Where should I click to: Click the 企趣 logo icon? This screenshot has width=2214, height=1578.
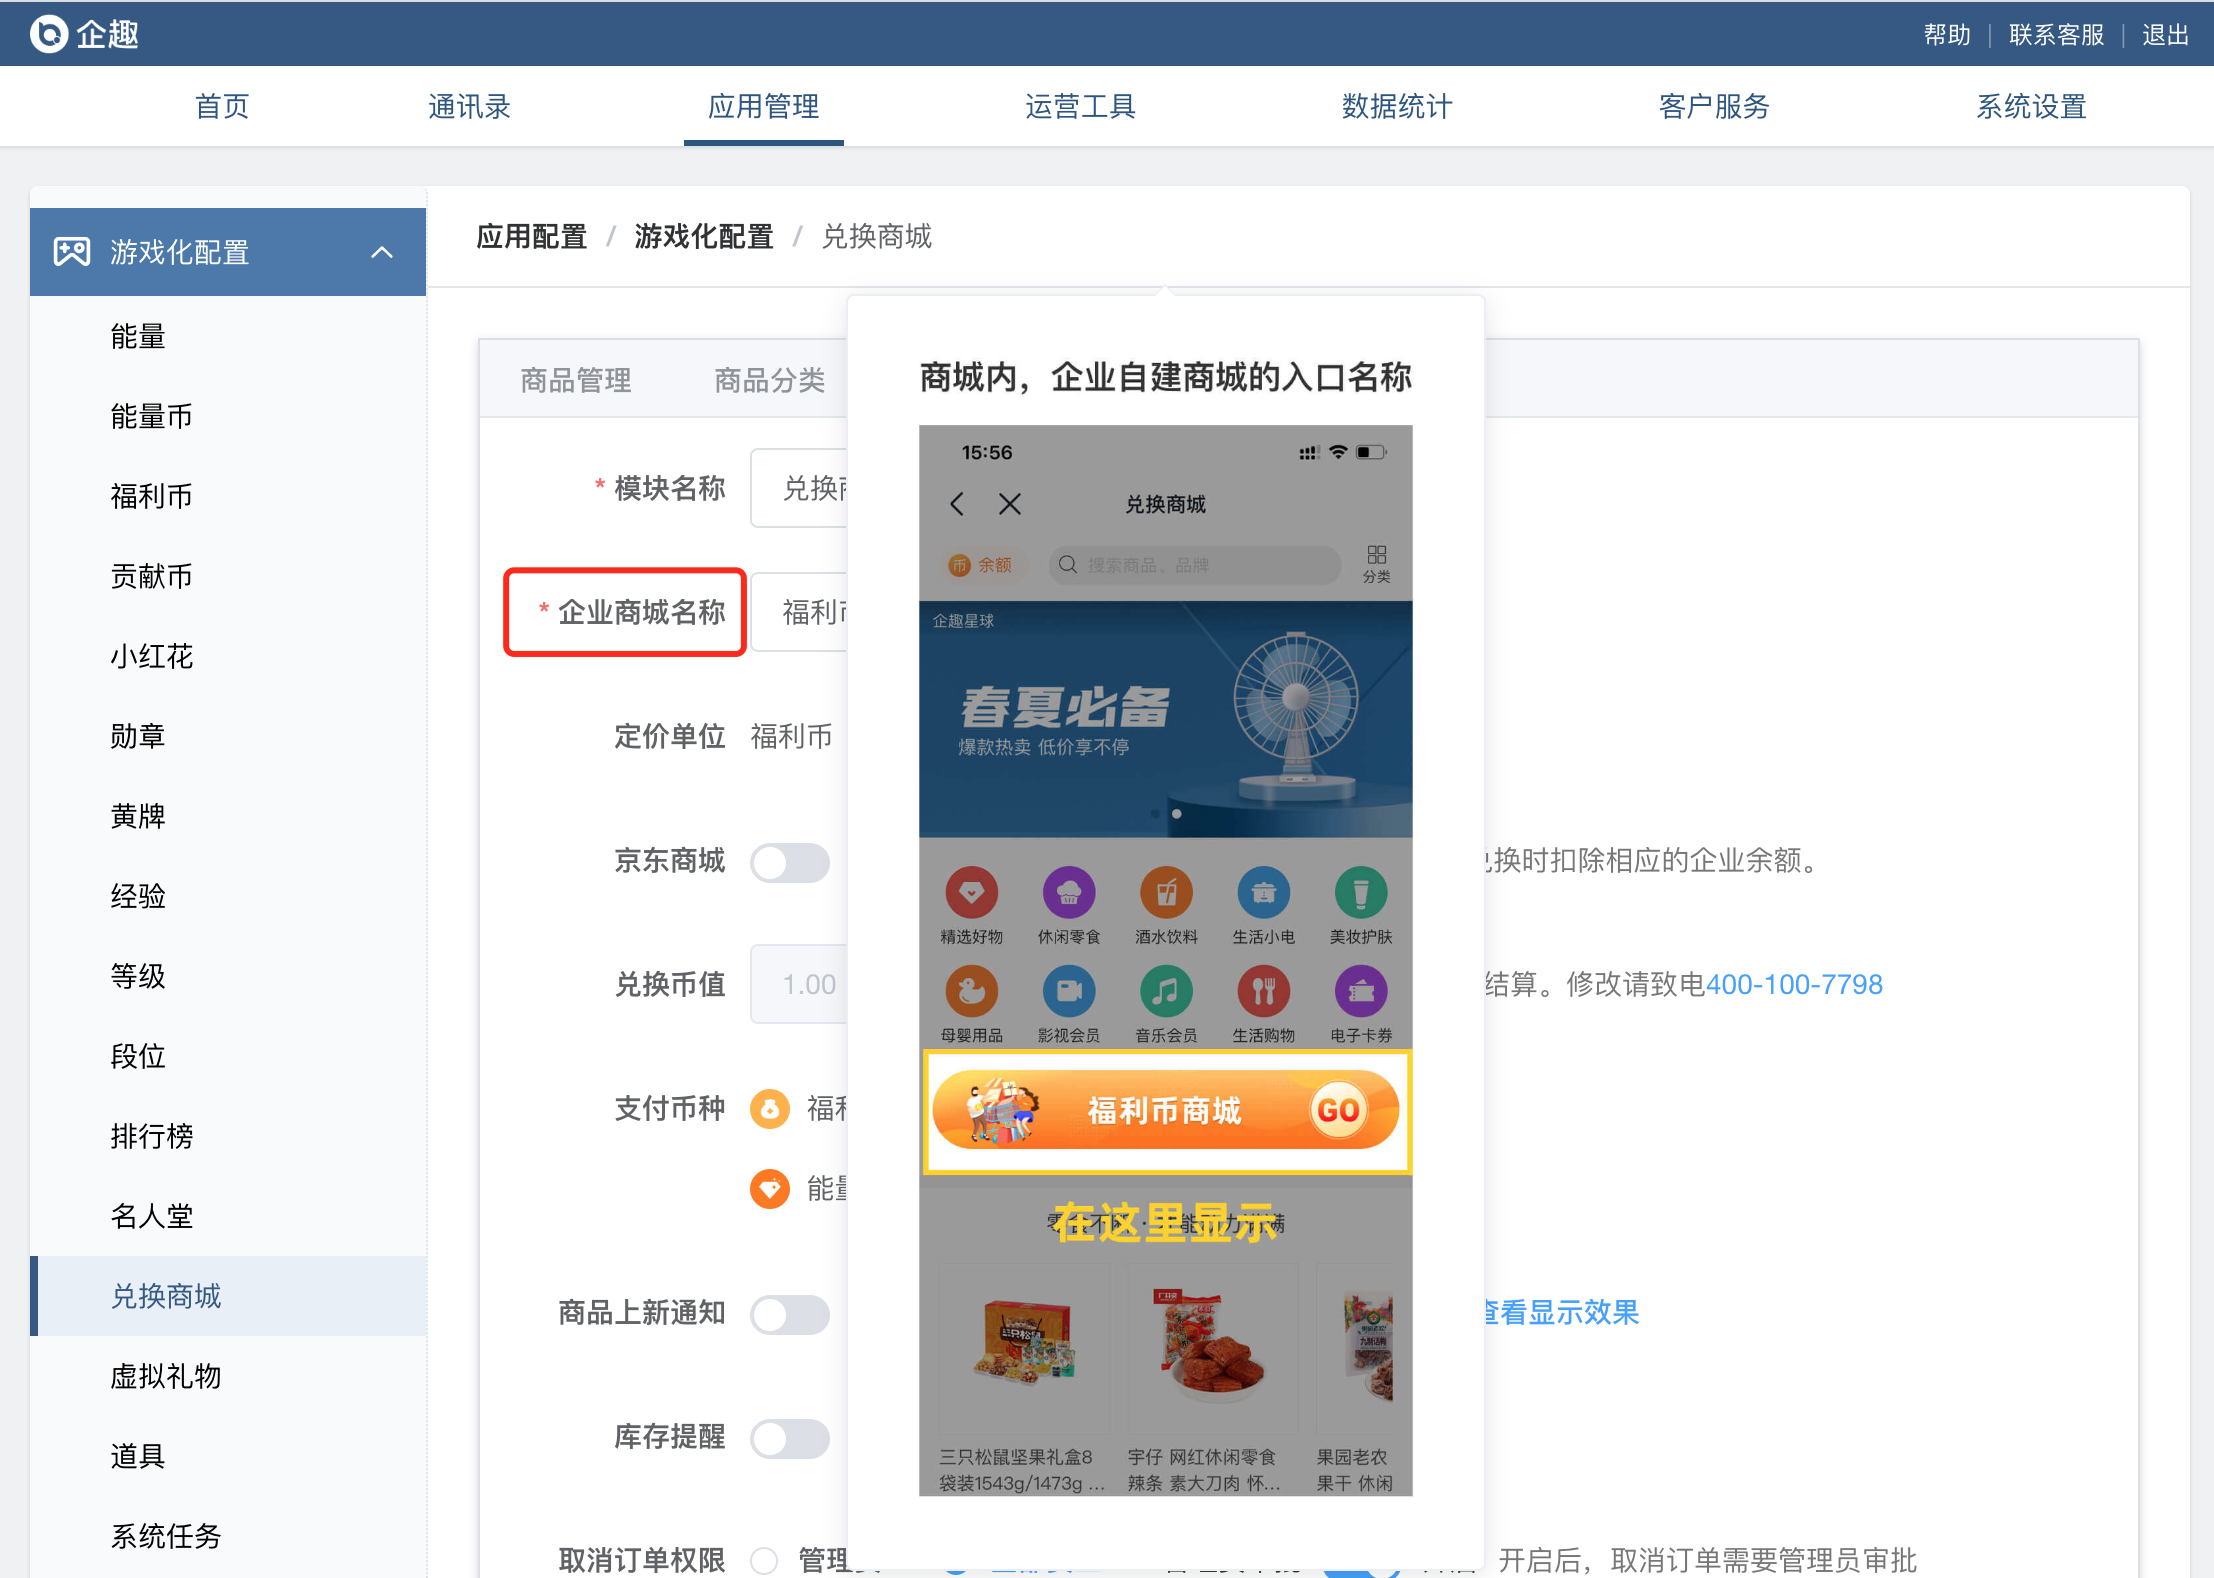(x=48, y=34)
